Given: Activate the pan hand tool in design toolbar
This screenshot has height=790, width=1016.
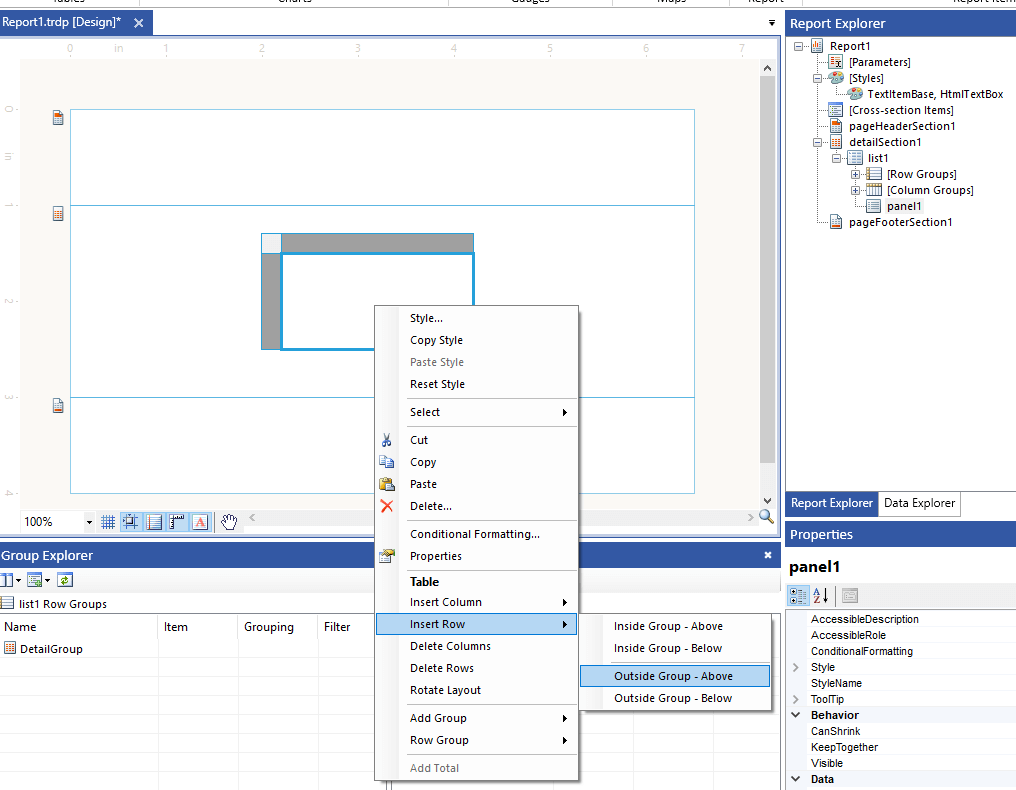Looking at the screenshot, I should tap(229, 521).
